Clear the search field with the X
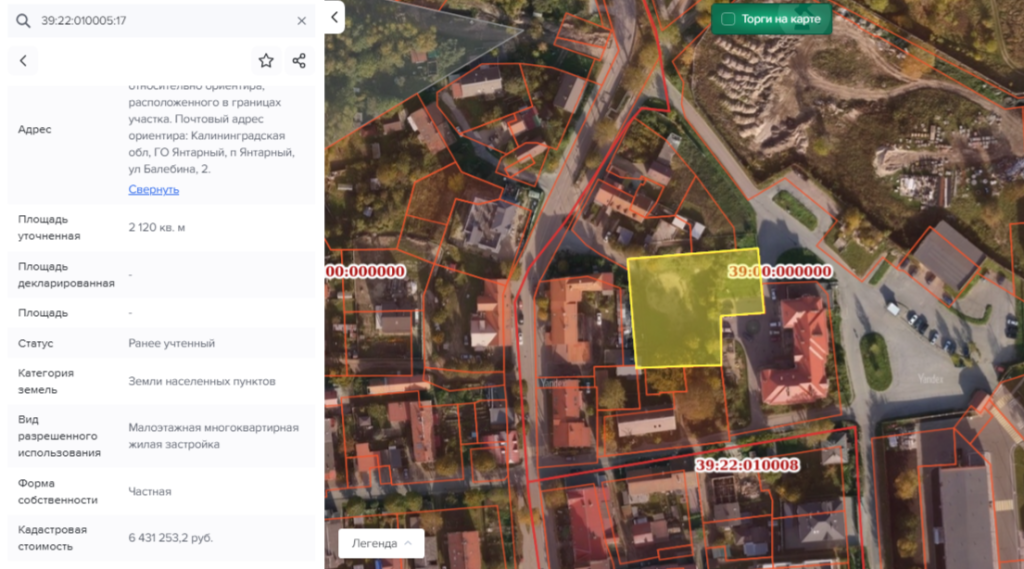 [x=302, y=20]
